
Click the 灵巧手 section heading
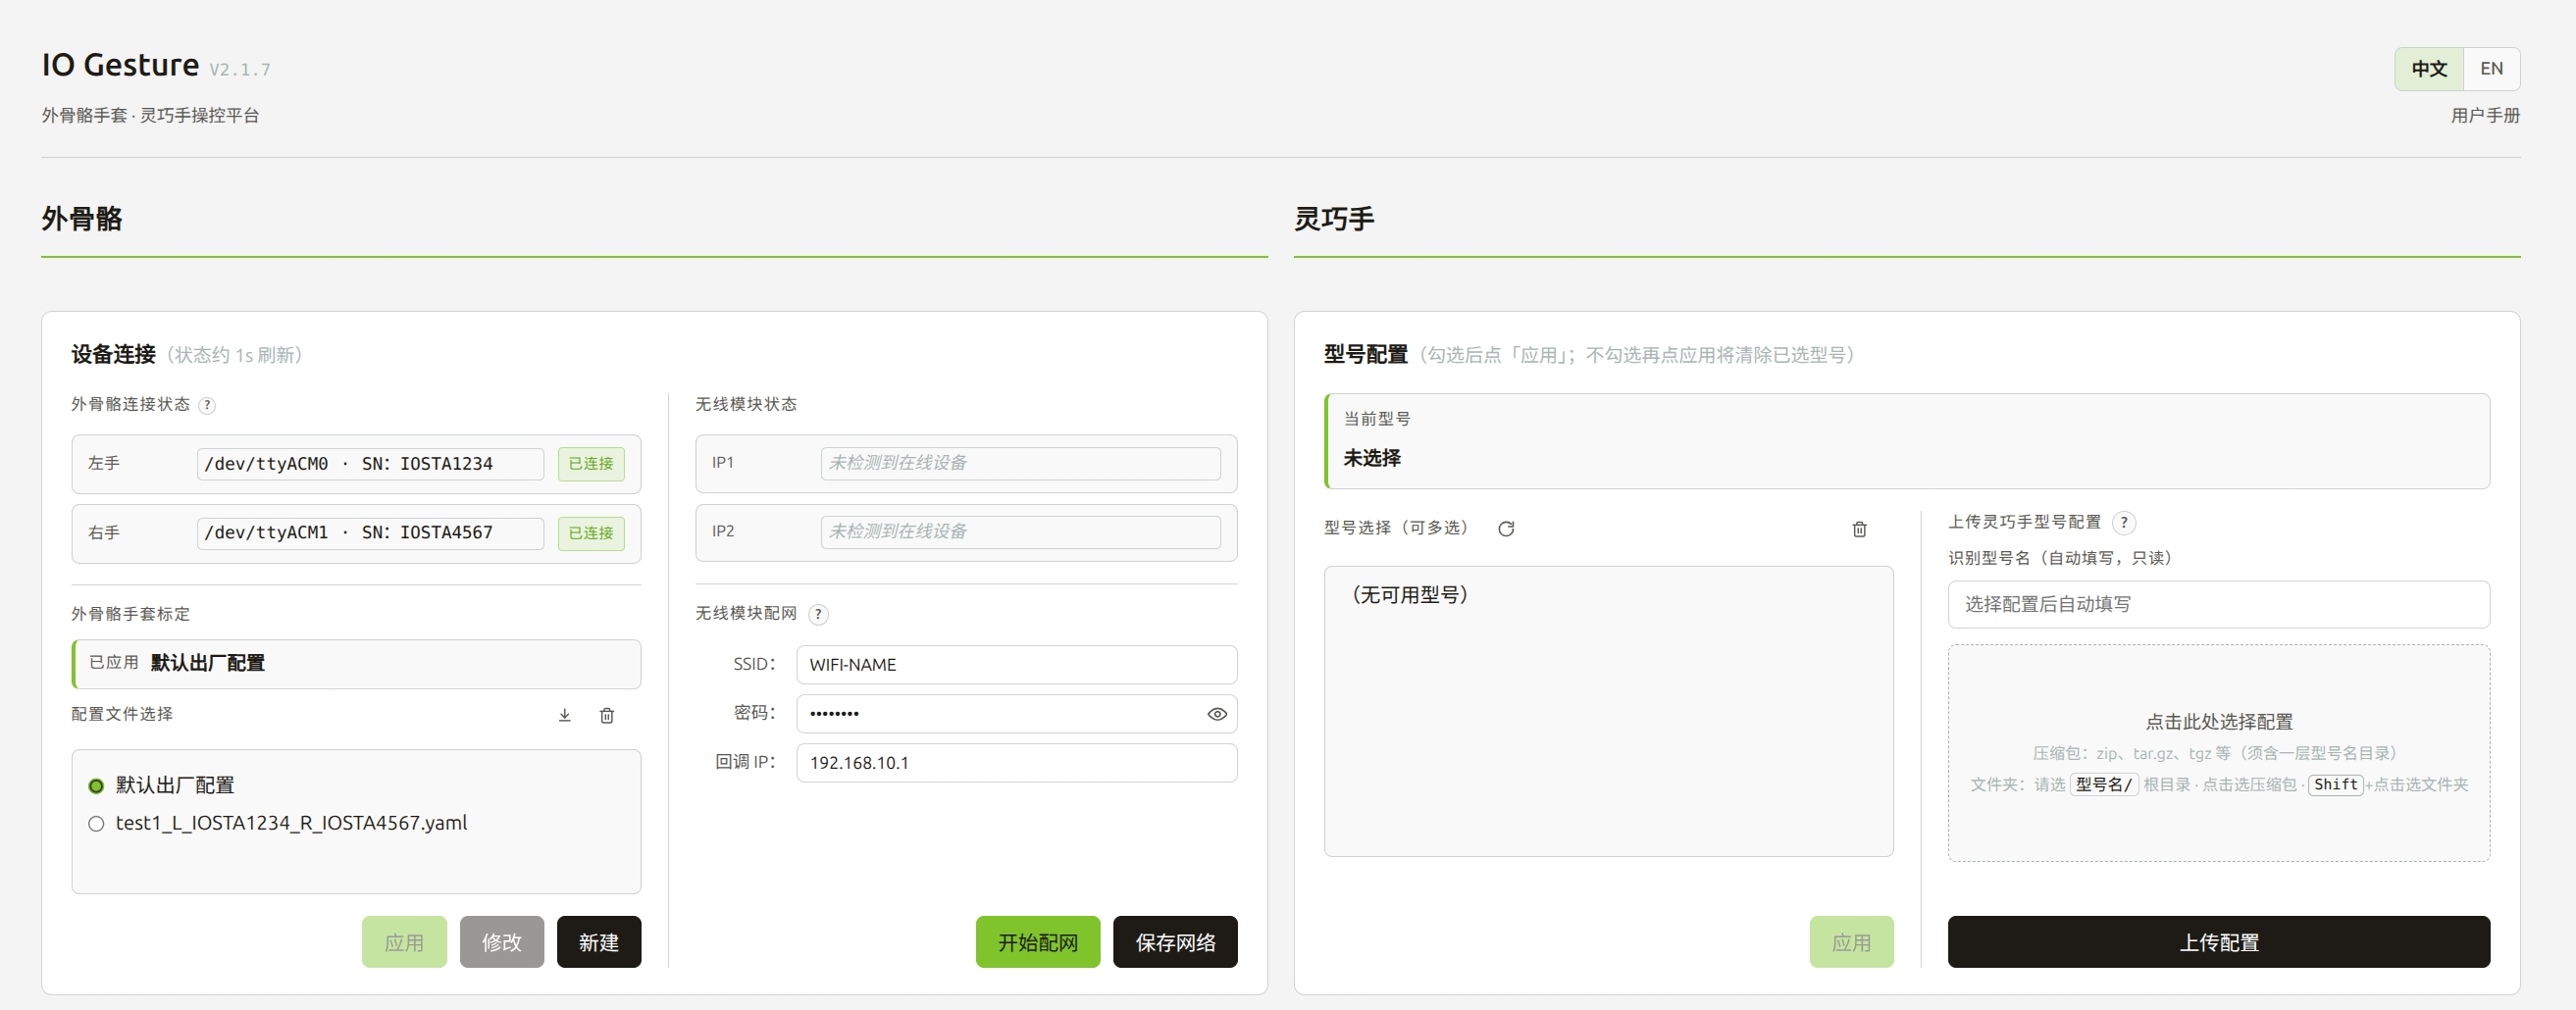coord(1334,219)
